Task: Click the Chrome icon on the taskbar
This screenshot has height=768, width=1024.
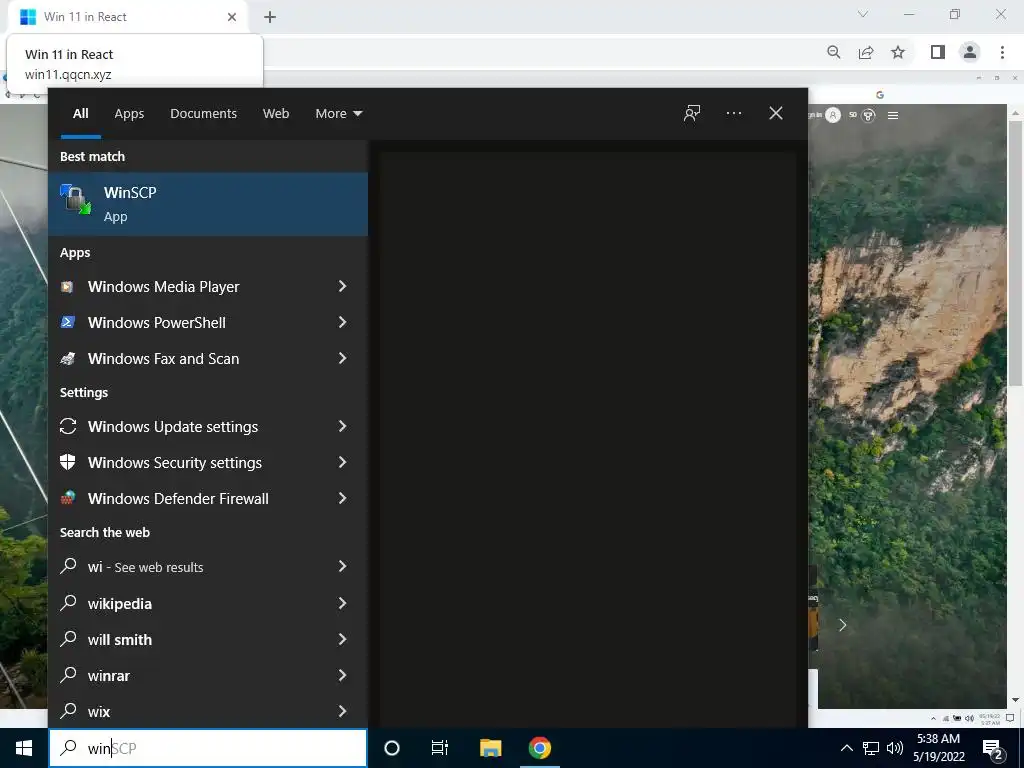Action: [x=539, y=748]
